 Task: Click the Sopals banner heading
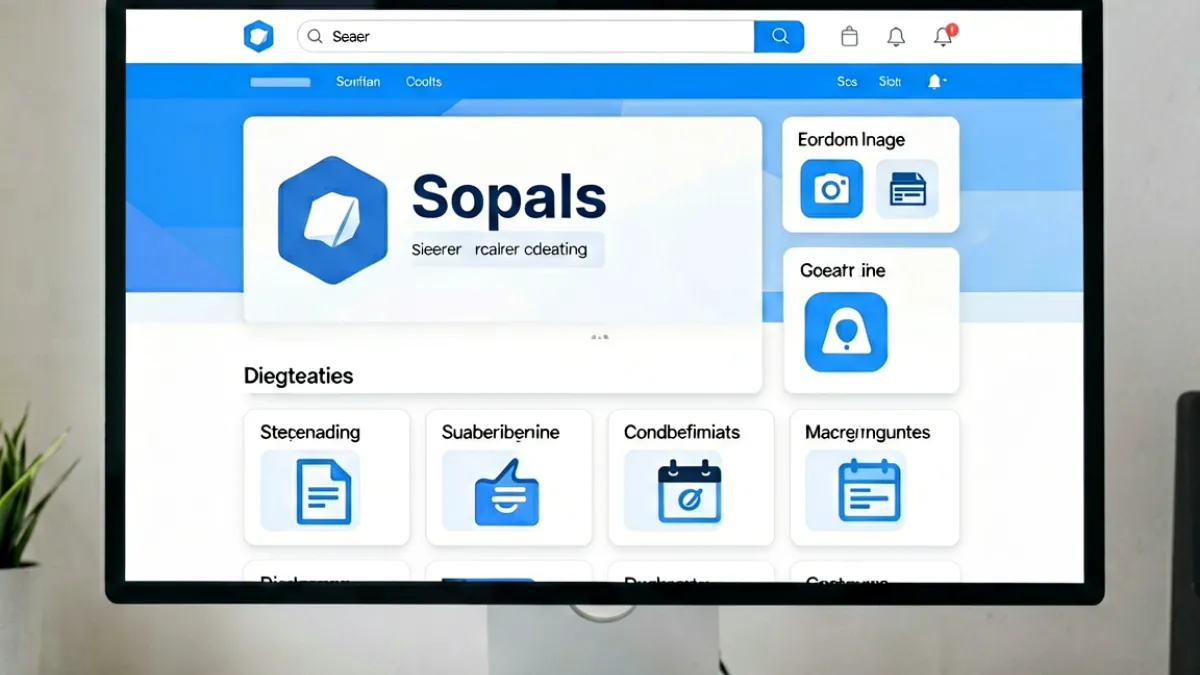(x=509, y=196)
